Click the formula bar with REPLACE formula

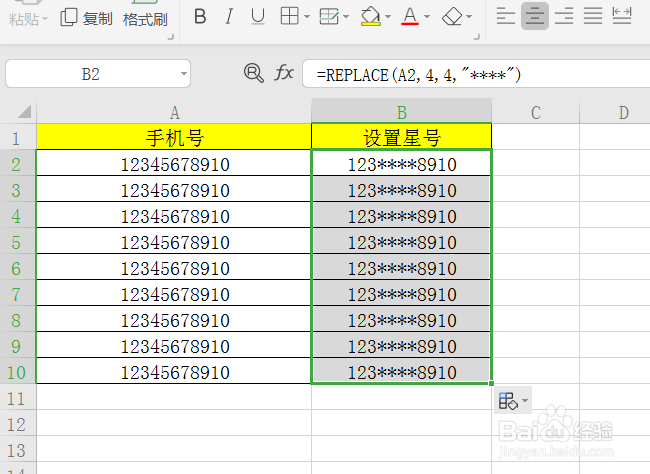pyautogui.click(x=476, y=74)
